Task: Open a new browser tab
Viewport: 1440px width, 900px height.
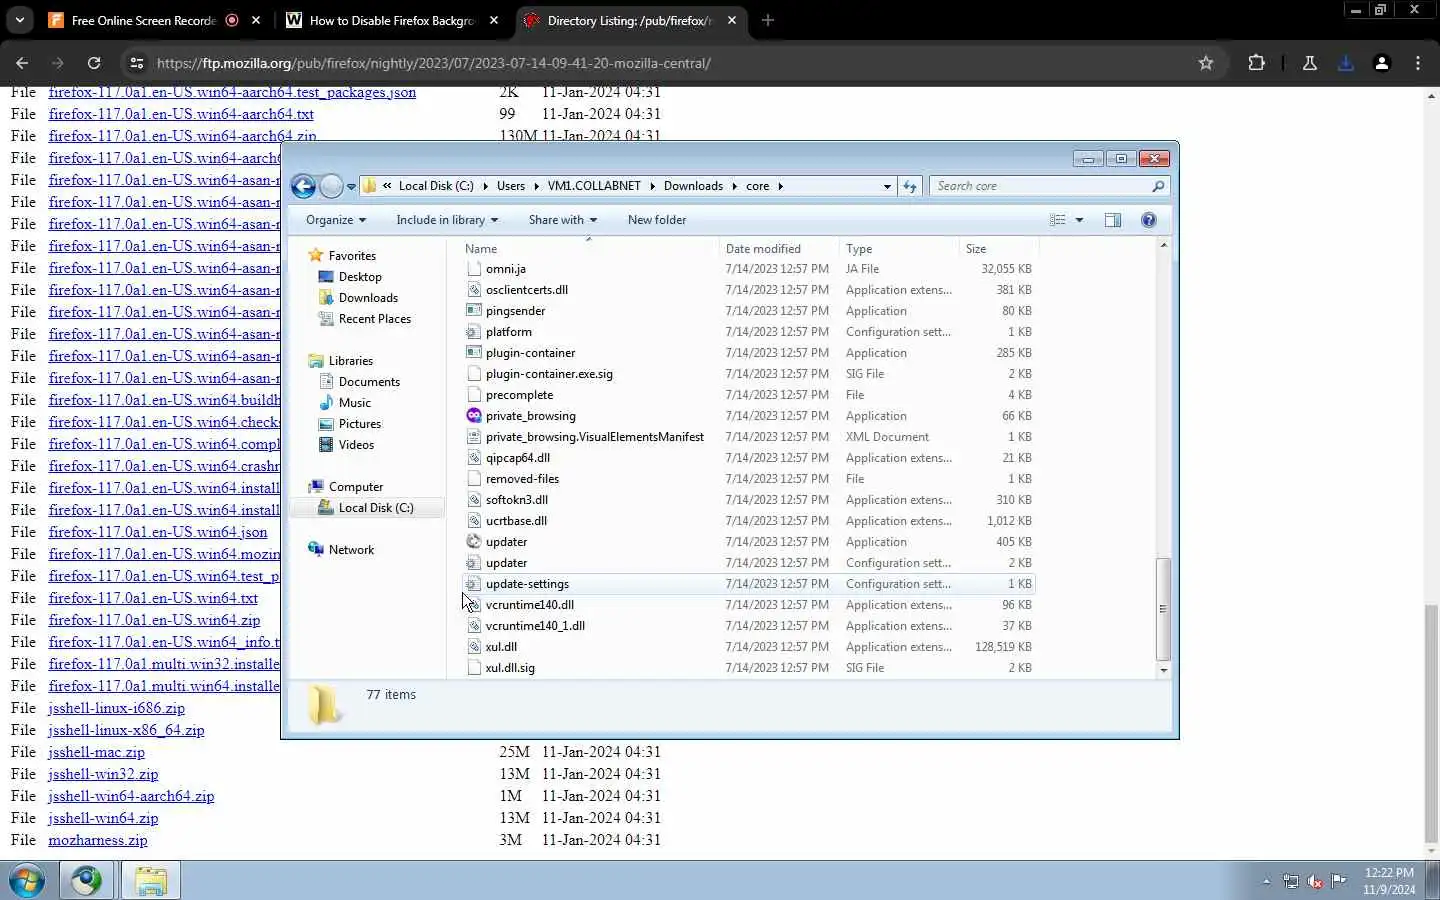Action: click(x=768, y=20)
